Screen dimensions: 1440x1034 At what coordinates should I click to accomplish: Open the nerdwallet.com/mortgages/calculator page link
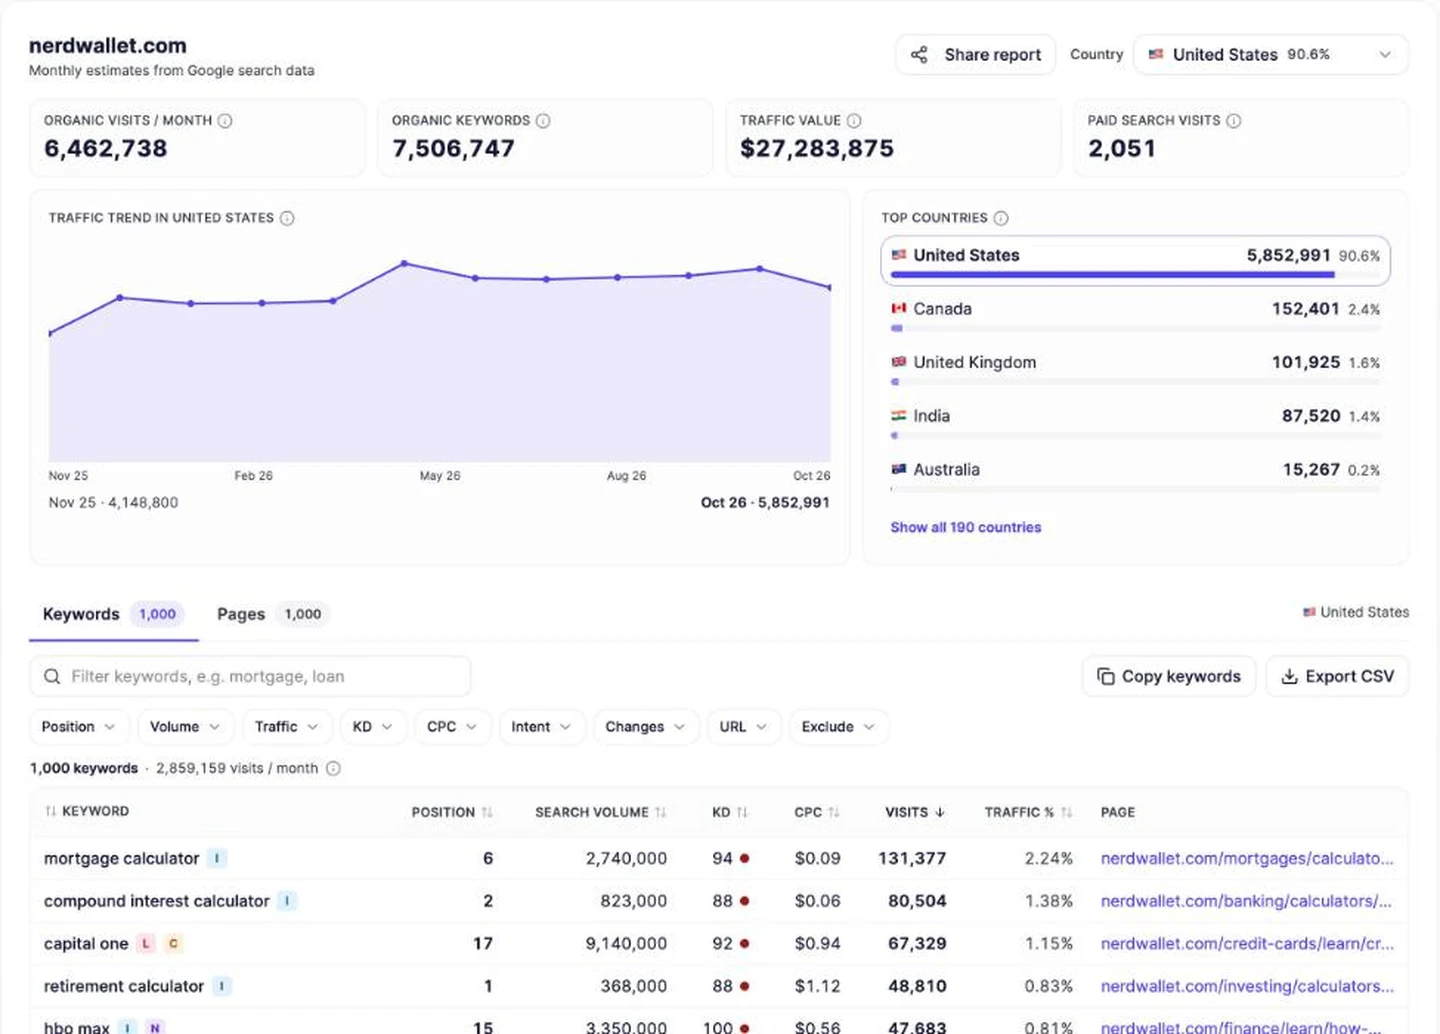[x=1247, y=858]
